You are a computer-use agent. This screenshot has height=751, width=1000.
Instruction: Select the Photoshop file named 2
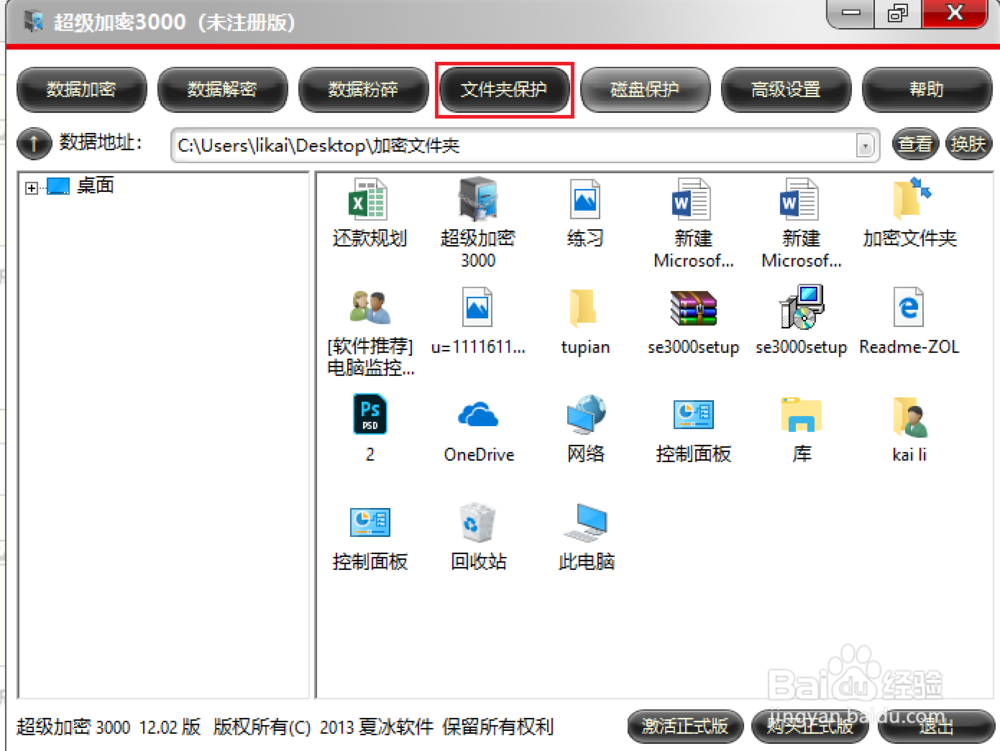point(369,415)
